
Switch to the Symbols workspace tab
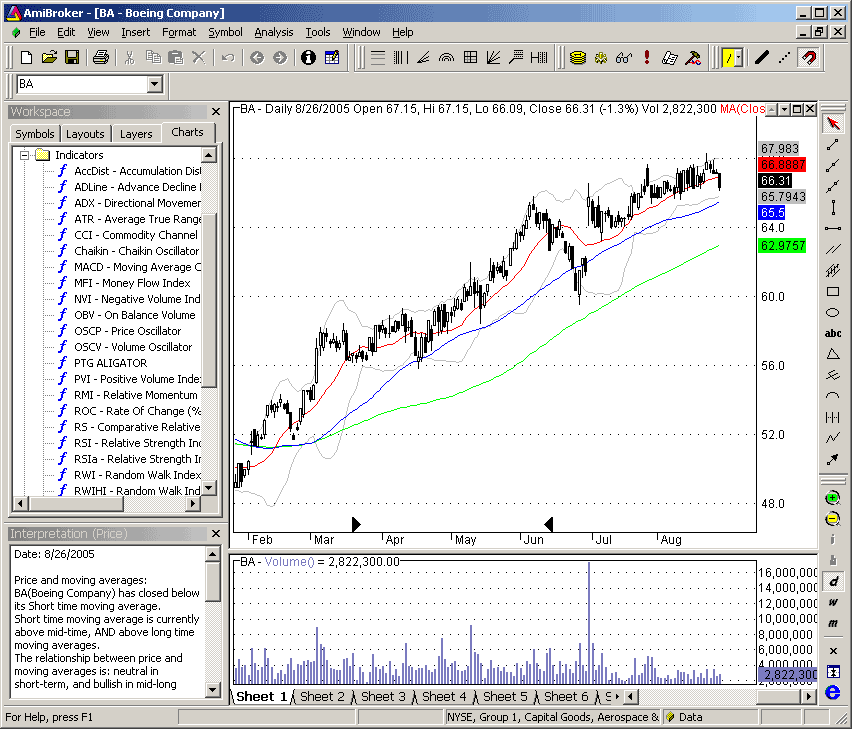35,134
